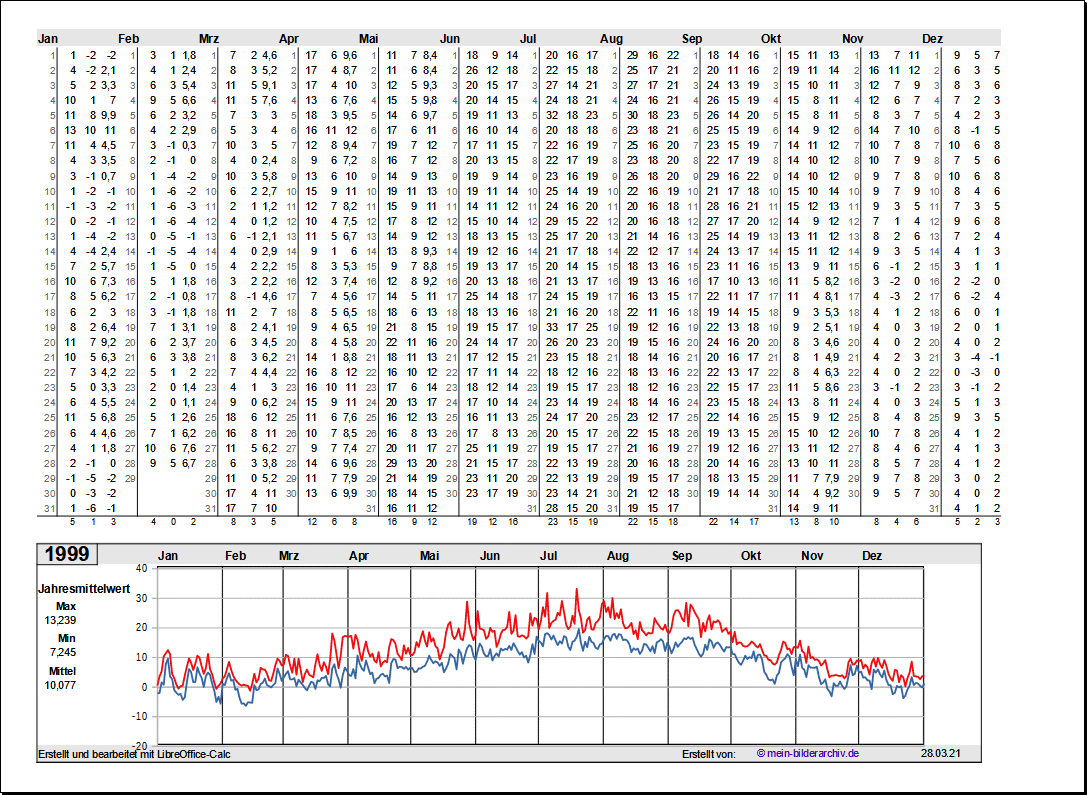Open the mein-bilderarchiv.de link

[807, 753]
